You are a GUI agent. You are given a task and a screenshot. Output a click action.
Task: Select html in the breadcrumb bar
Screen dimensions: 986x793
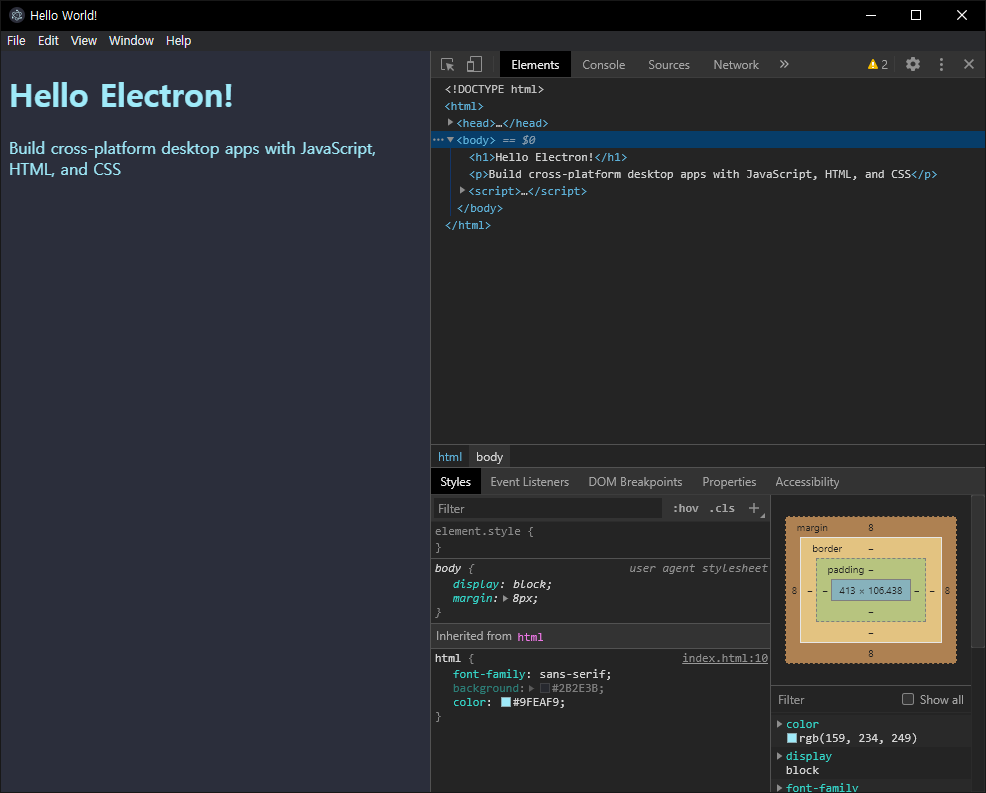coord(450,457)
